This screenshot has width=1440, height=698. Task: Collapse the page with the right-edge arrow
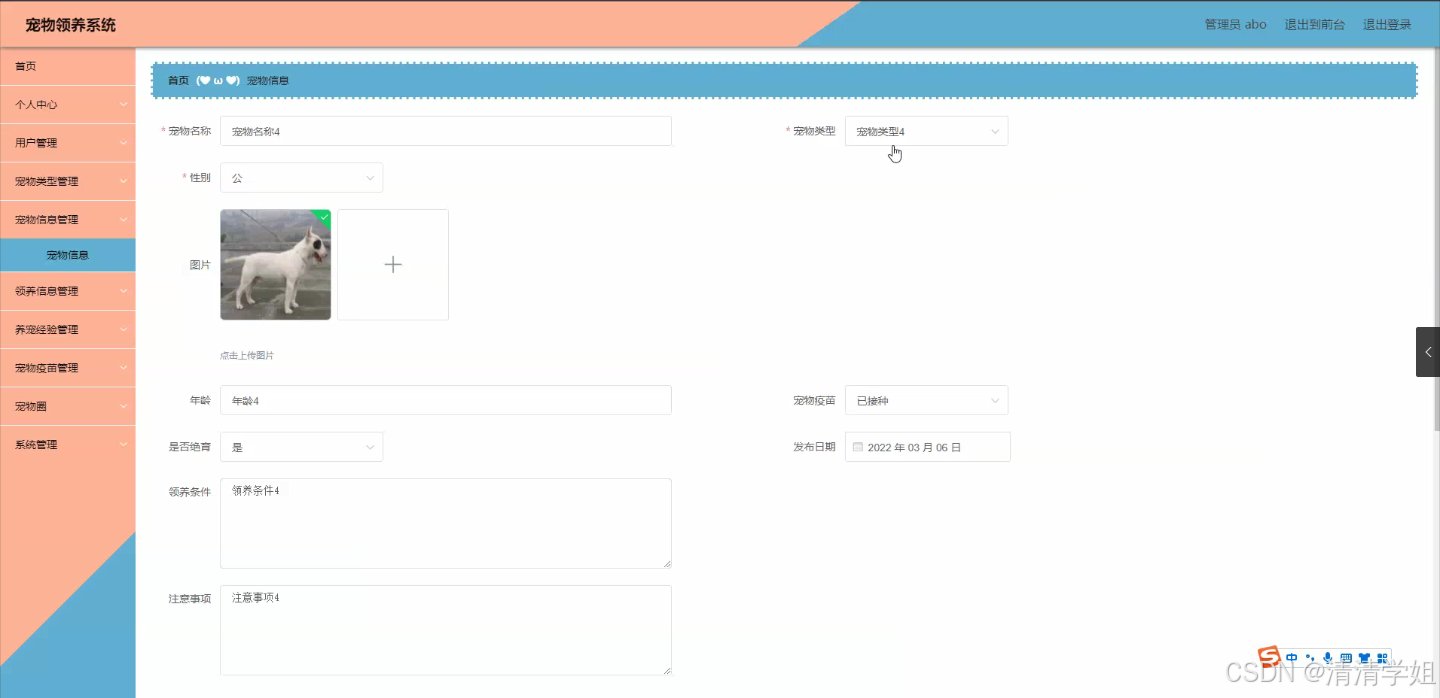click(1430, 351)
